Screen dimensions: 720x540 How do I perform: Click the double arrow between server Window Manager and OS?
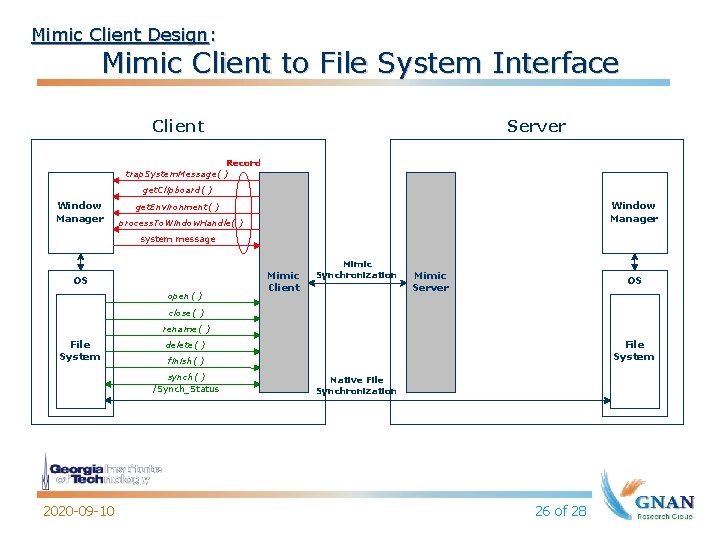(635, 262)
